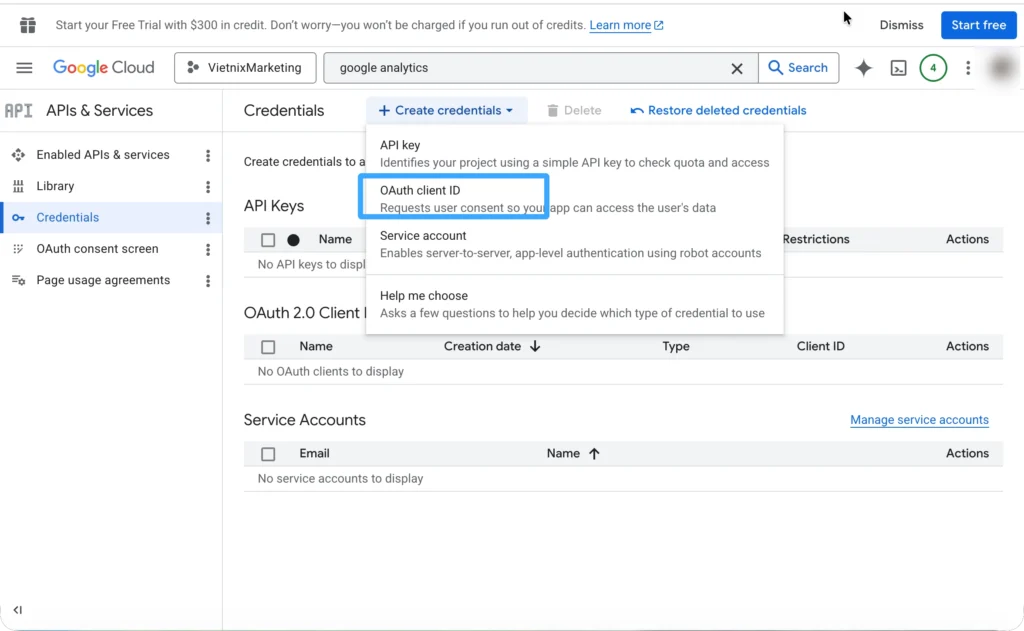The width and height of the screenshot is (1024, 631).
Task: Activate Cloud Shell terminal icon
Action: coord(899,68)
